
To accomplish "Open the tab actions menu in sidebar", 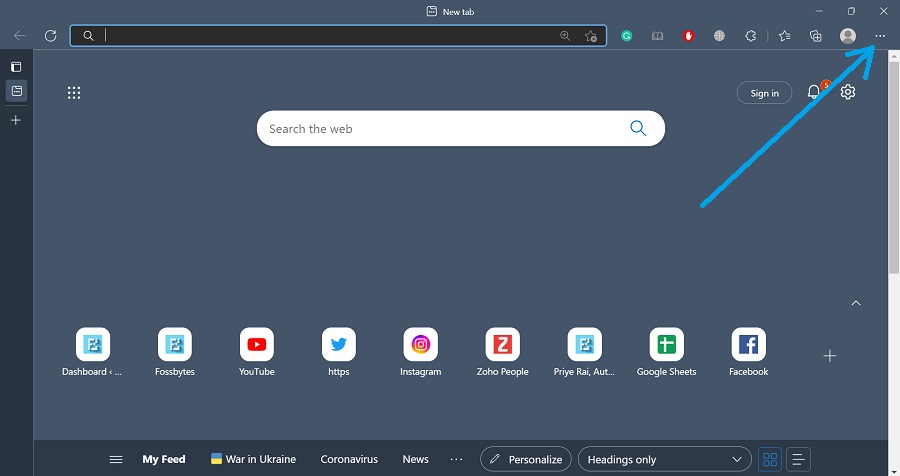I will [x=16, y=67].
